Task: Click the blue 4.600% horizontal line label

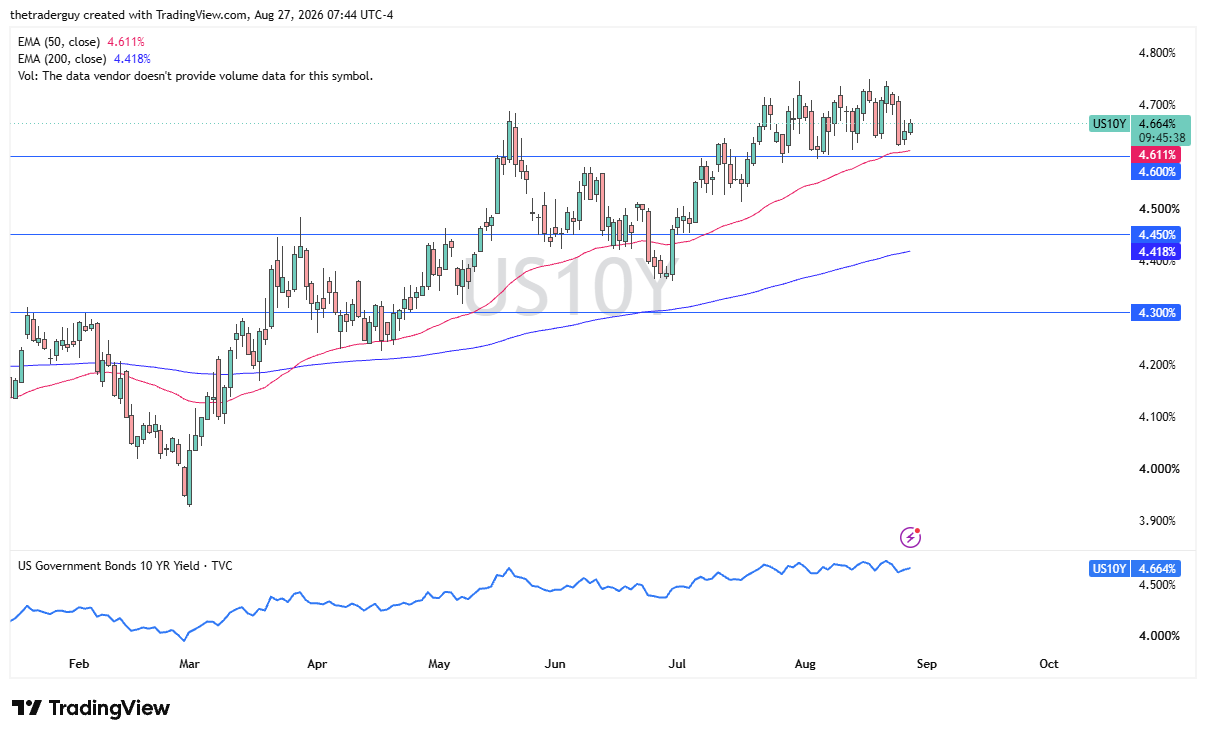Action: (x=1155, y=172)
